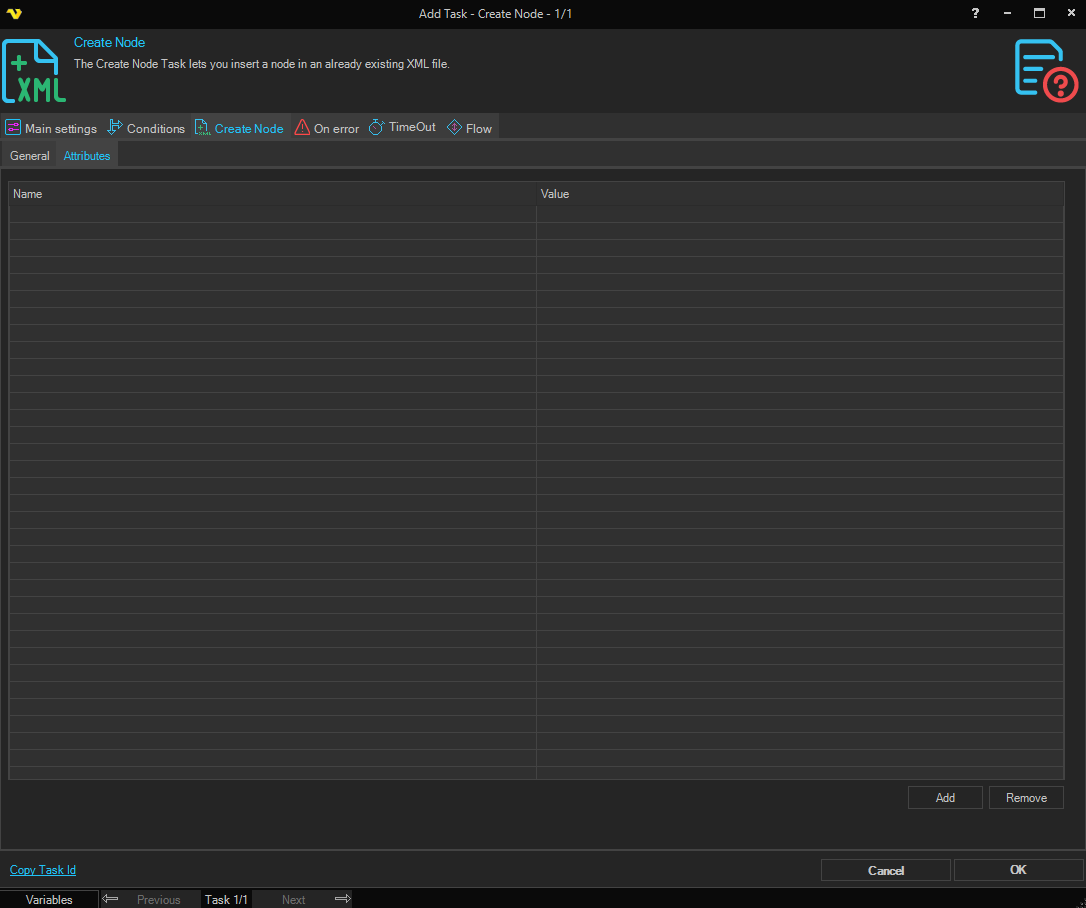Switch to the General sub-tab
The image size is (1086, 908).
point(30,156)
